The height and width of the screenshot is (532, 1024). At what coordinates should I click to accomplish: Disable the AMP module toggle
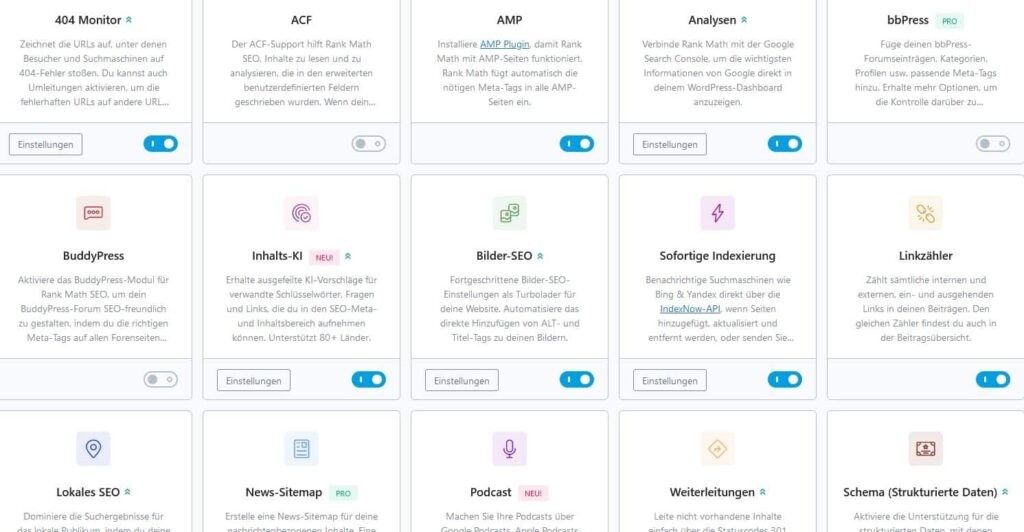(x=576, y=144)
